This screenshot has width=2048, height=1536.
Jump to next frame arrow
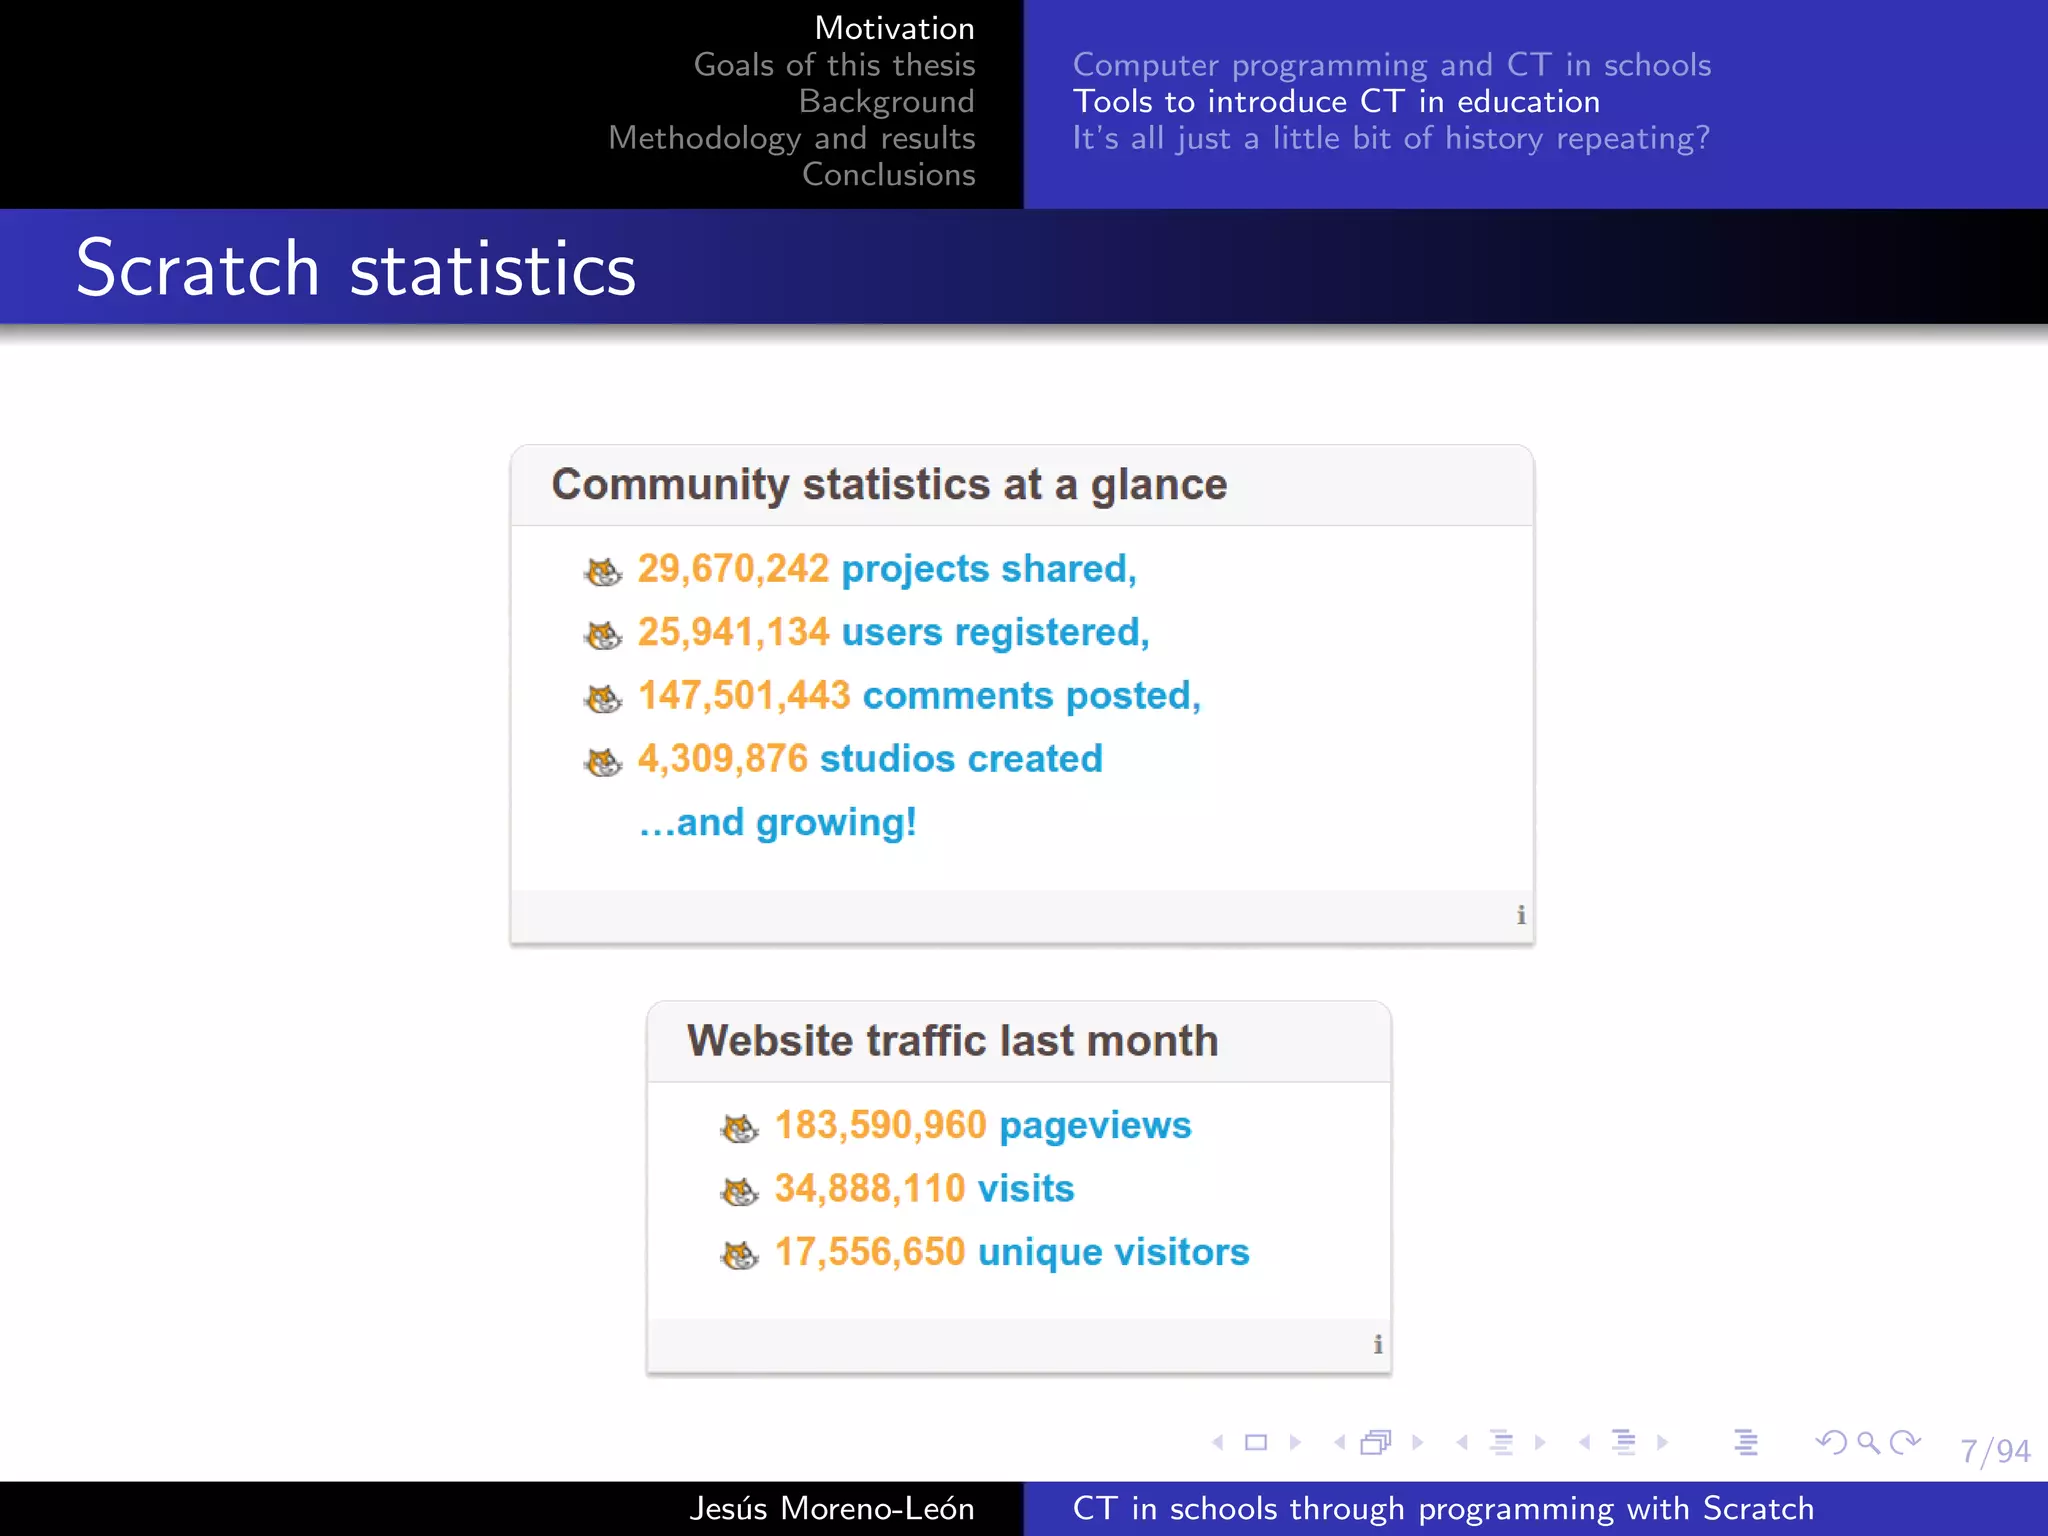(x=1417, y=1442)
